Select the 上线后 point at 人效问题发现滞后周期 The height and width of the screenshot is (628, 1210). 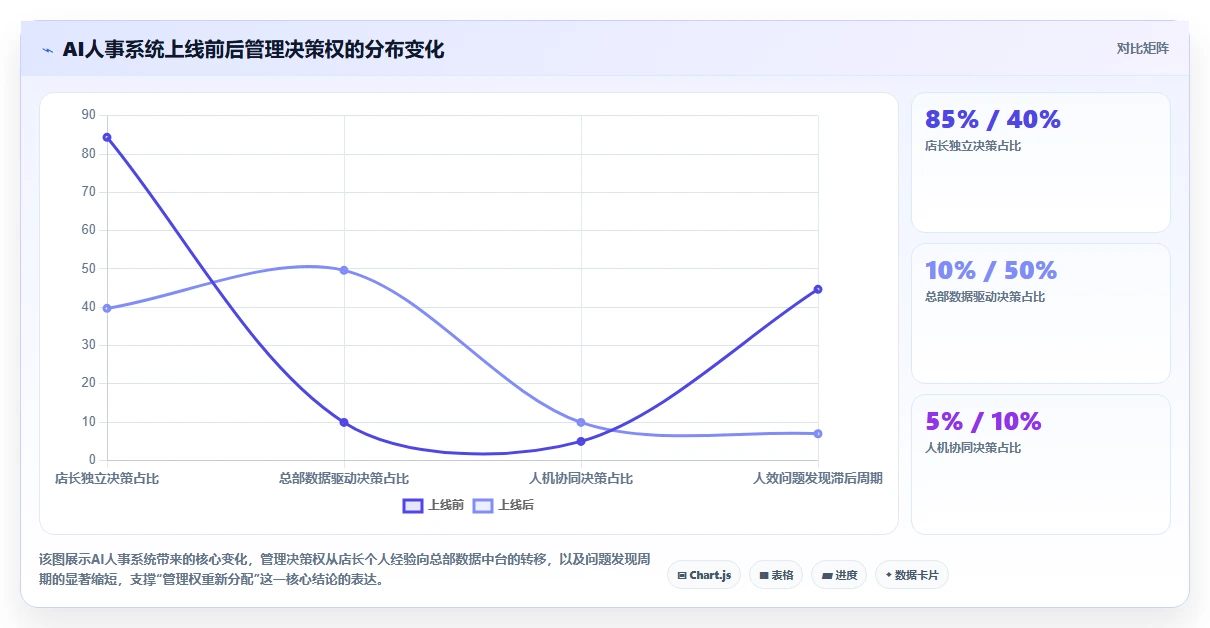point(818,433)
